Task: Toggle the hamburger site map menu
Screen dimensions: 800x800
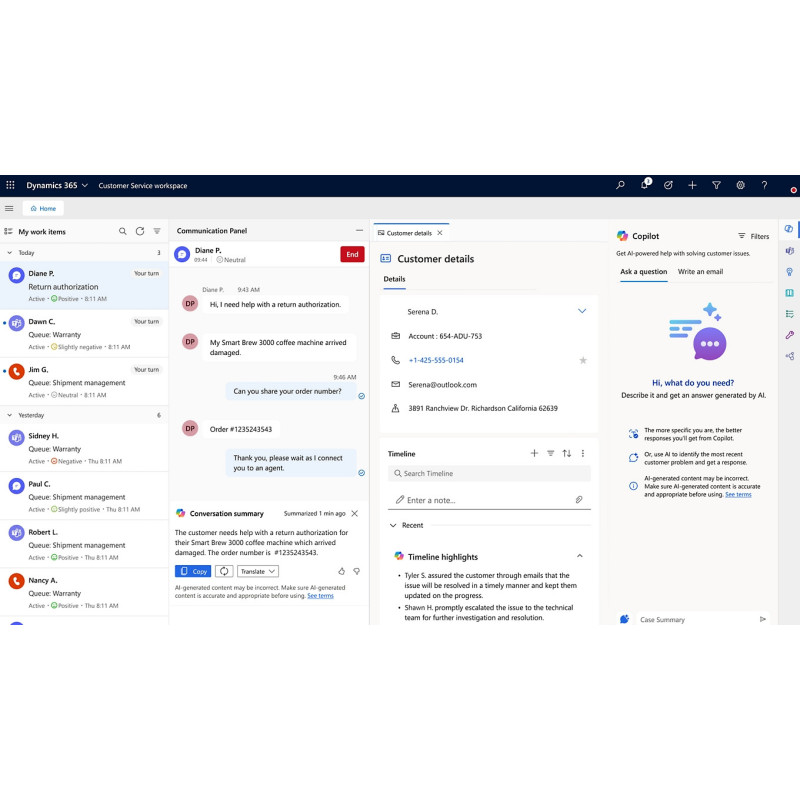Action: tap(9, 208)
